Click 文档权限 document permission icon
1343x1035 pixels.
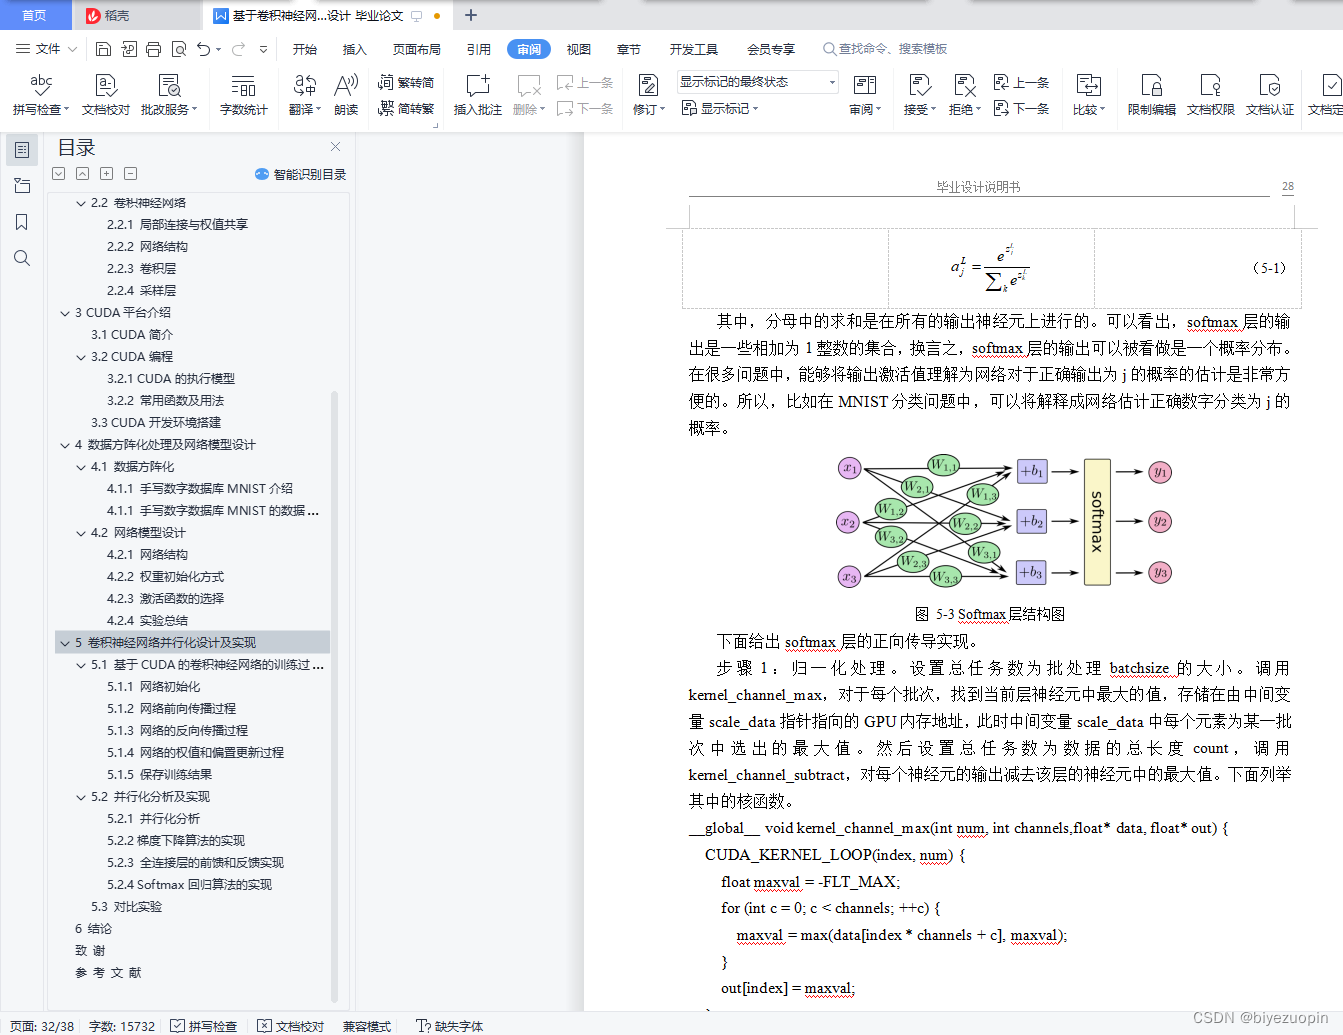pyautogui.click(x=1211, y=95)
